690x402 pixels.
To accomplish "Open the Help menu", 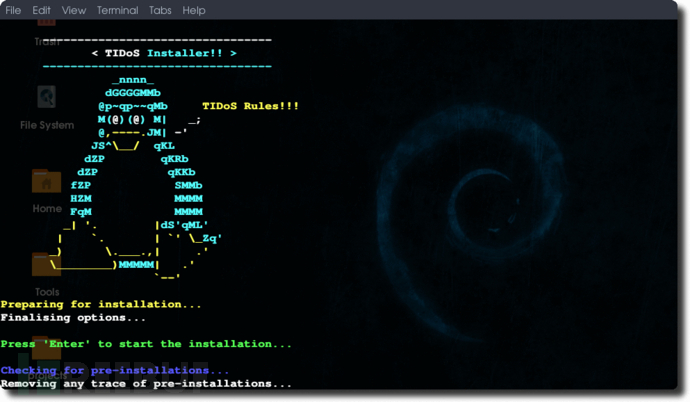I will click(194, 10).
